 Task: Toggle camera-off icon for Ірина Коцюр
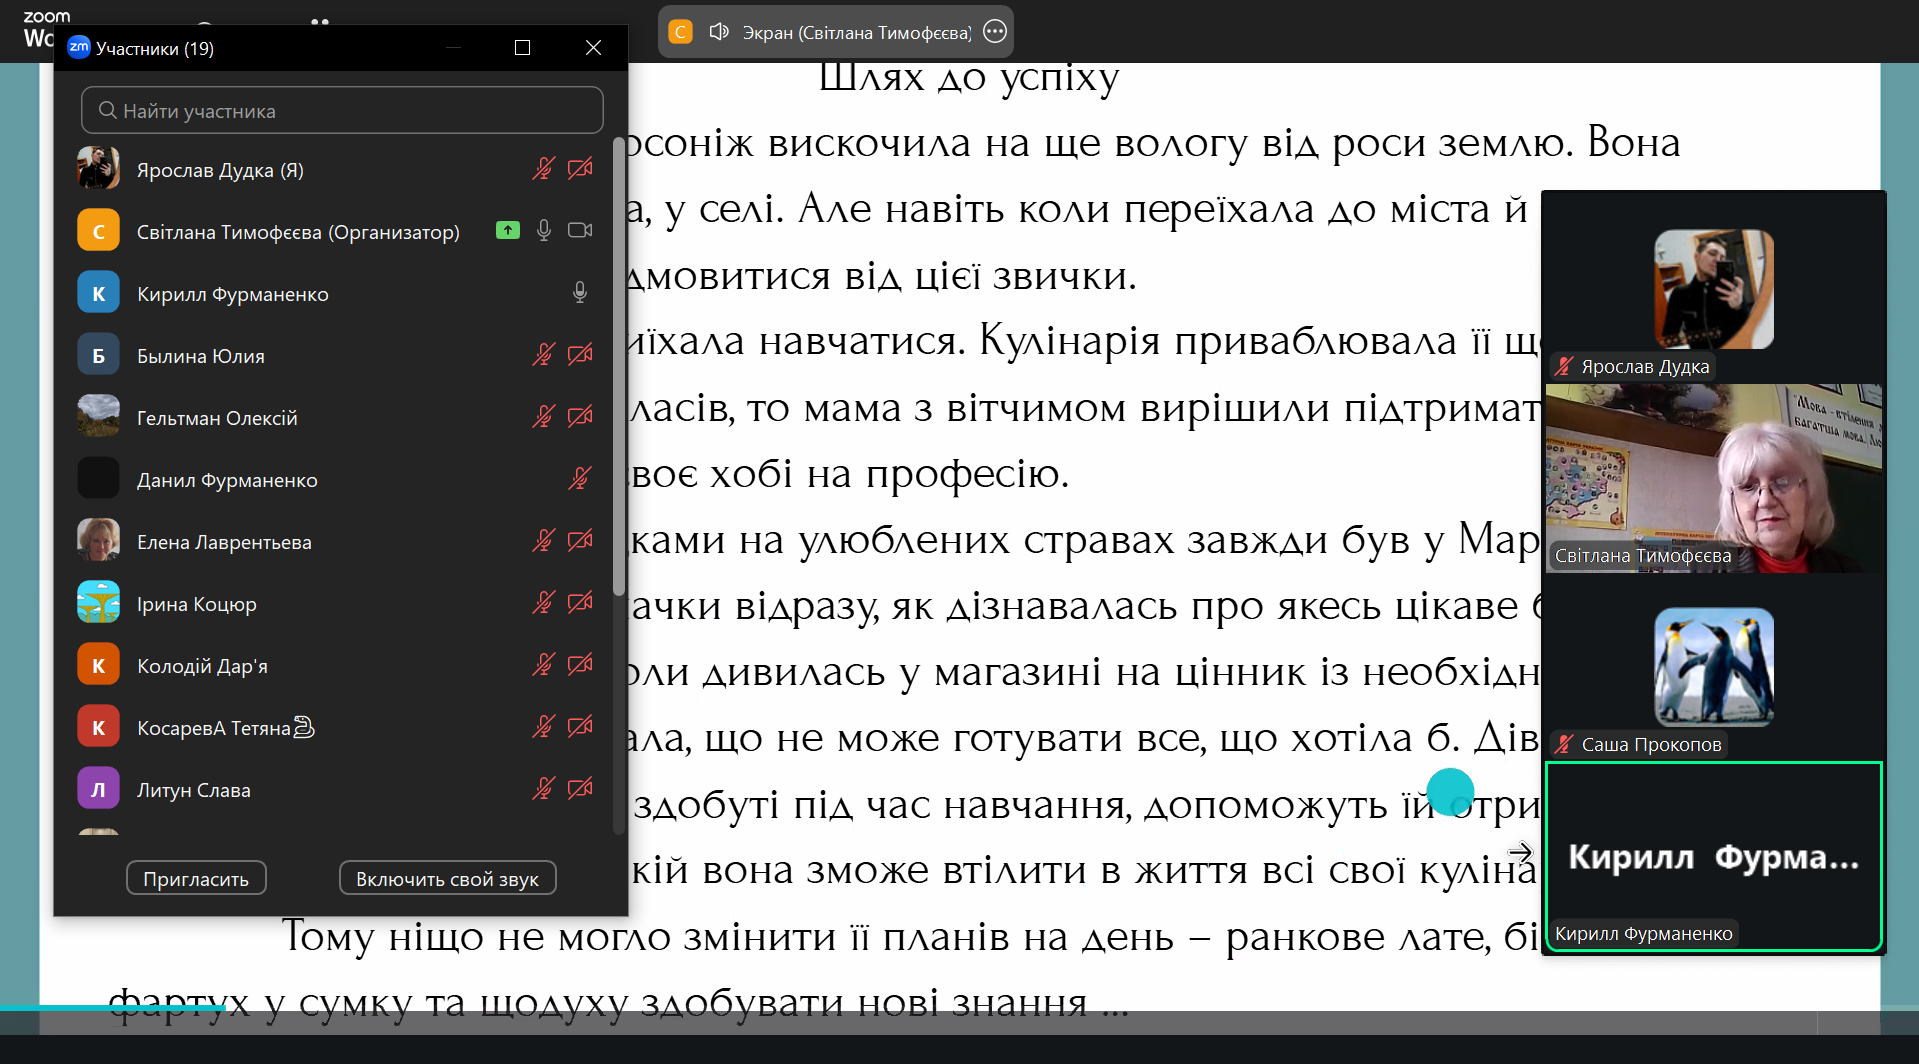click(580, 603)
